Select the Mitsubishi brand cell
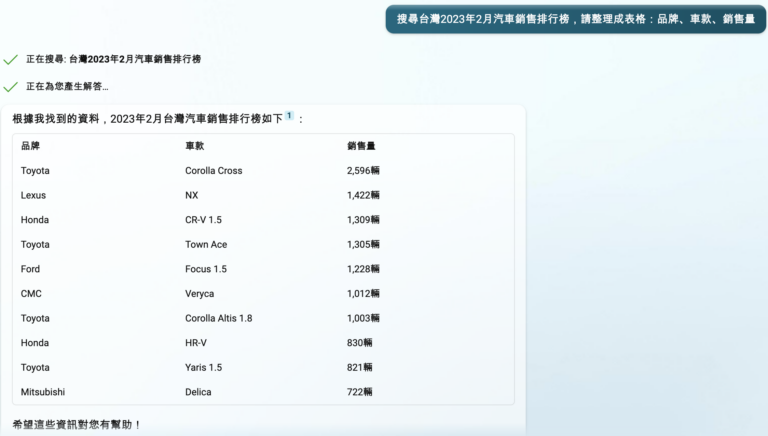 click(x=42, y=392)
